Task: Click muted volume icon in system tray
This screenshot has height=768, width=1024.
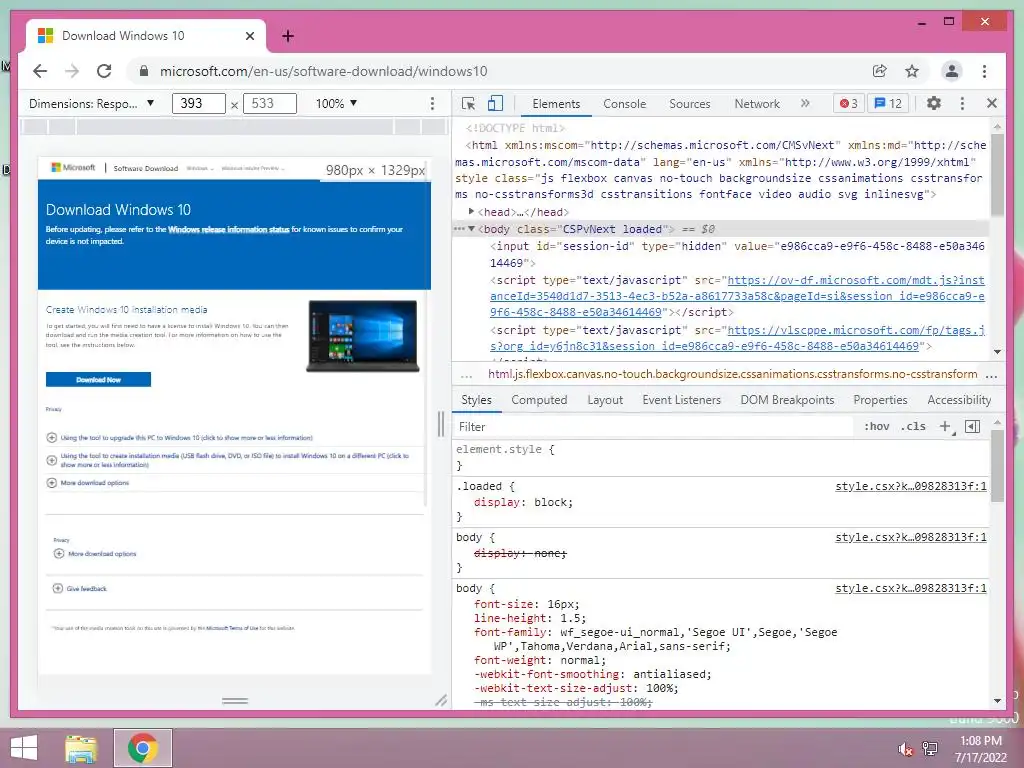Action: pyautogui.click(x=905, y=749)
